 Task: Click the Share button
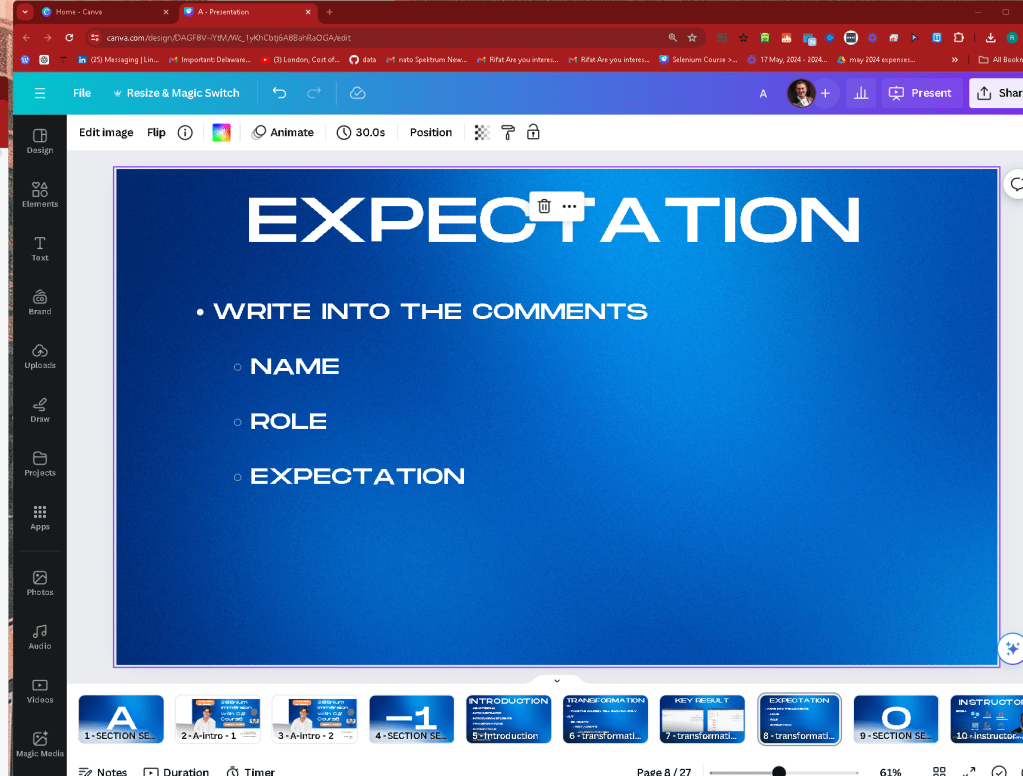[998, 93]
